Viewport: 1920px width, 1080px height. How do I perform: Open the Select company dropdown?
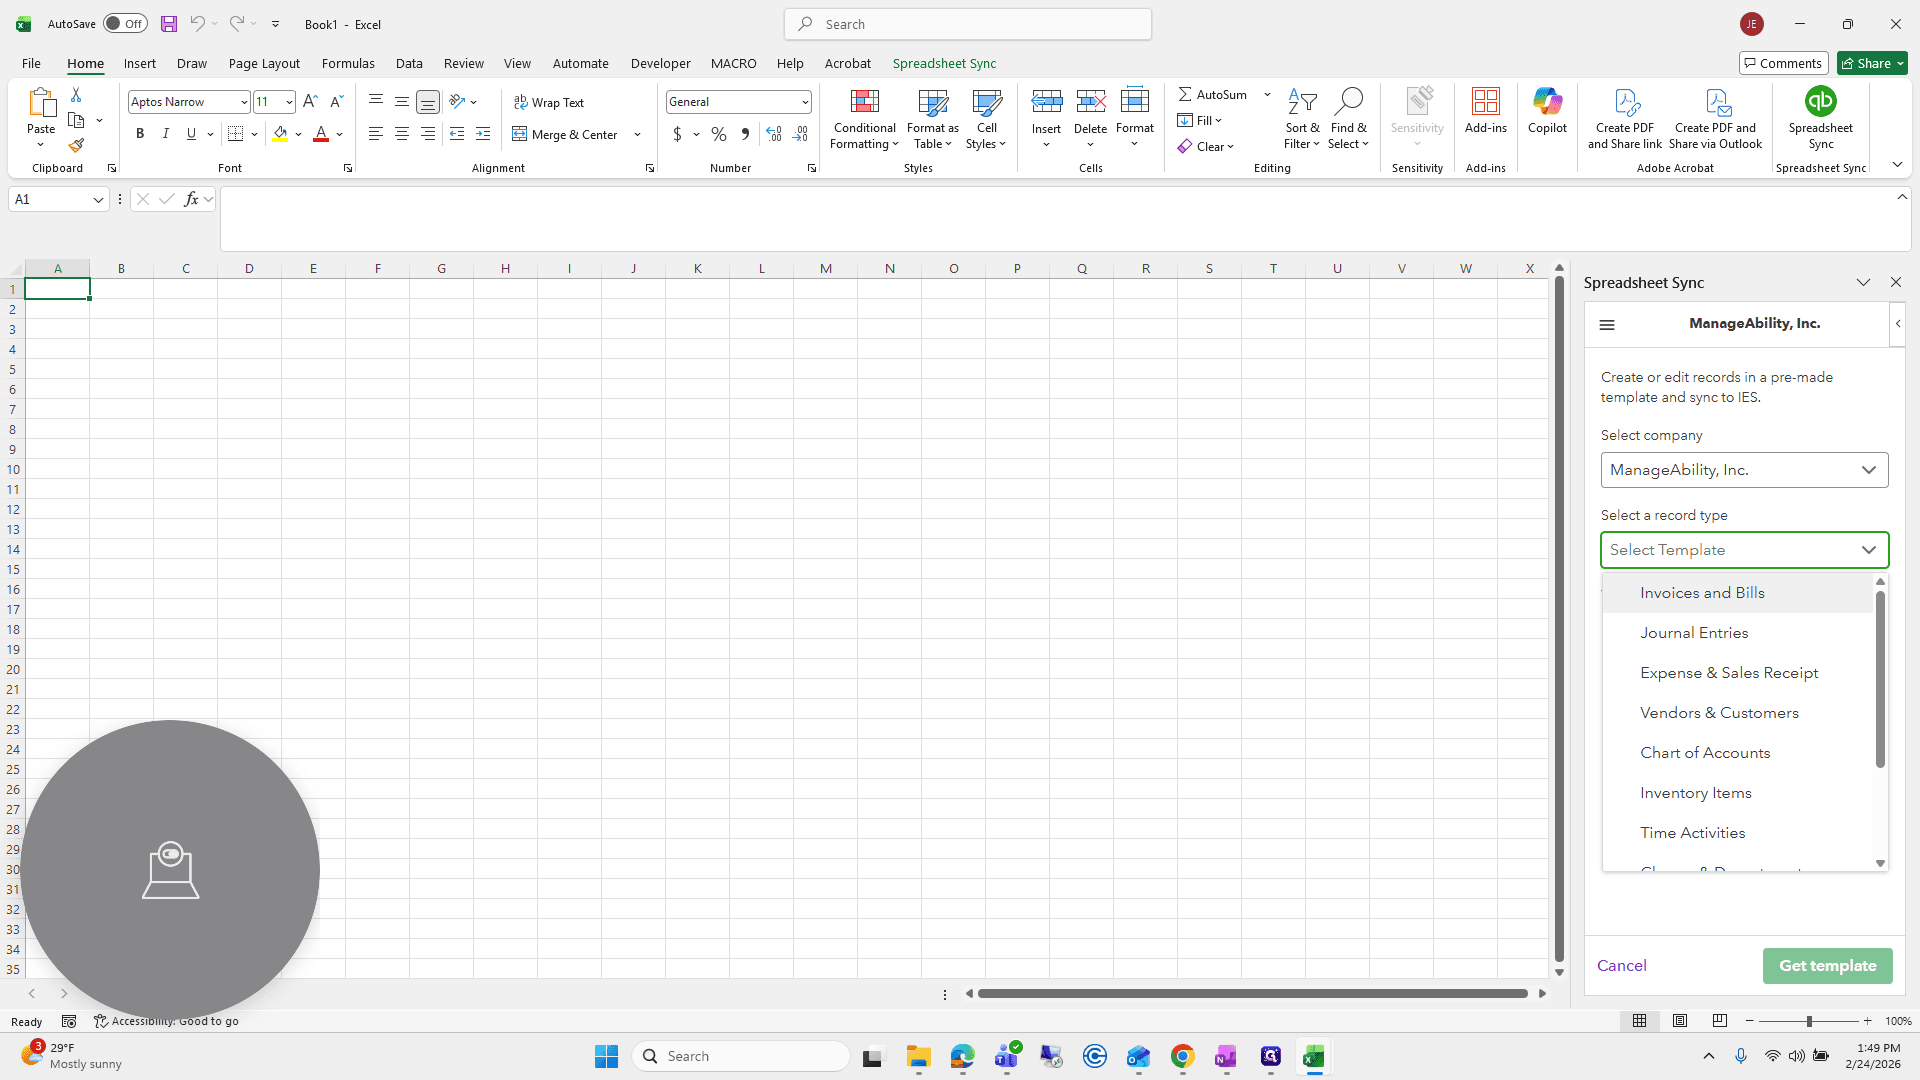pyautogui.click(x=1744, y=470)
